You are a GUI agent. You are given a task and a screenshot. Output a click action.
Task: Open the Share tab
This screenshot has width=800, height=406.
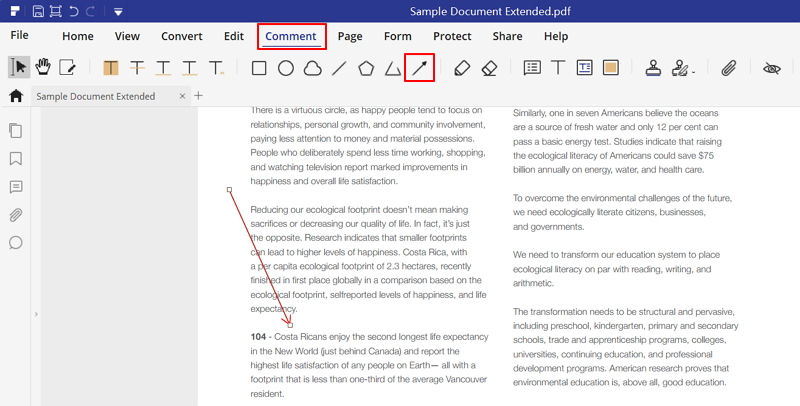coord(507,36)
